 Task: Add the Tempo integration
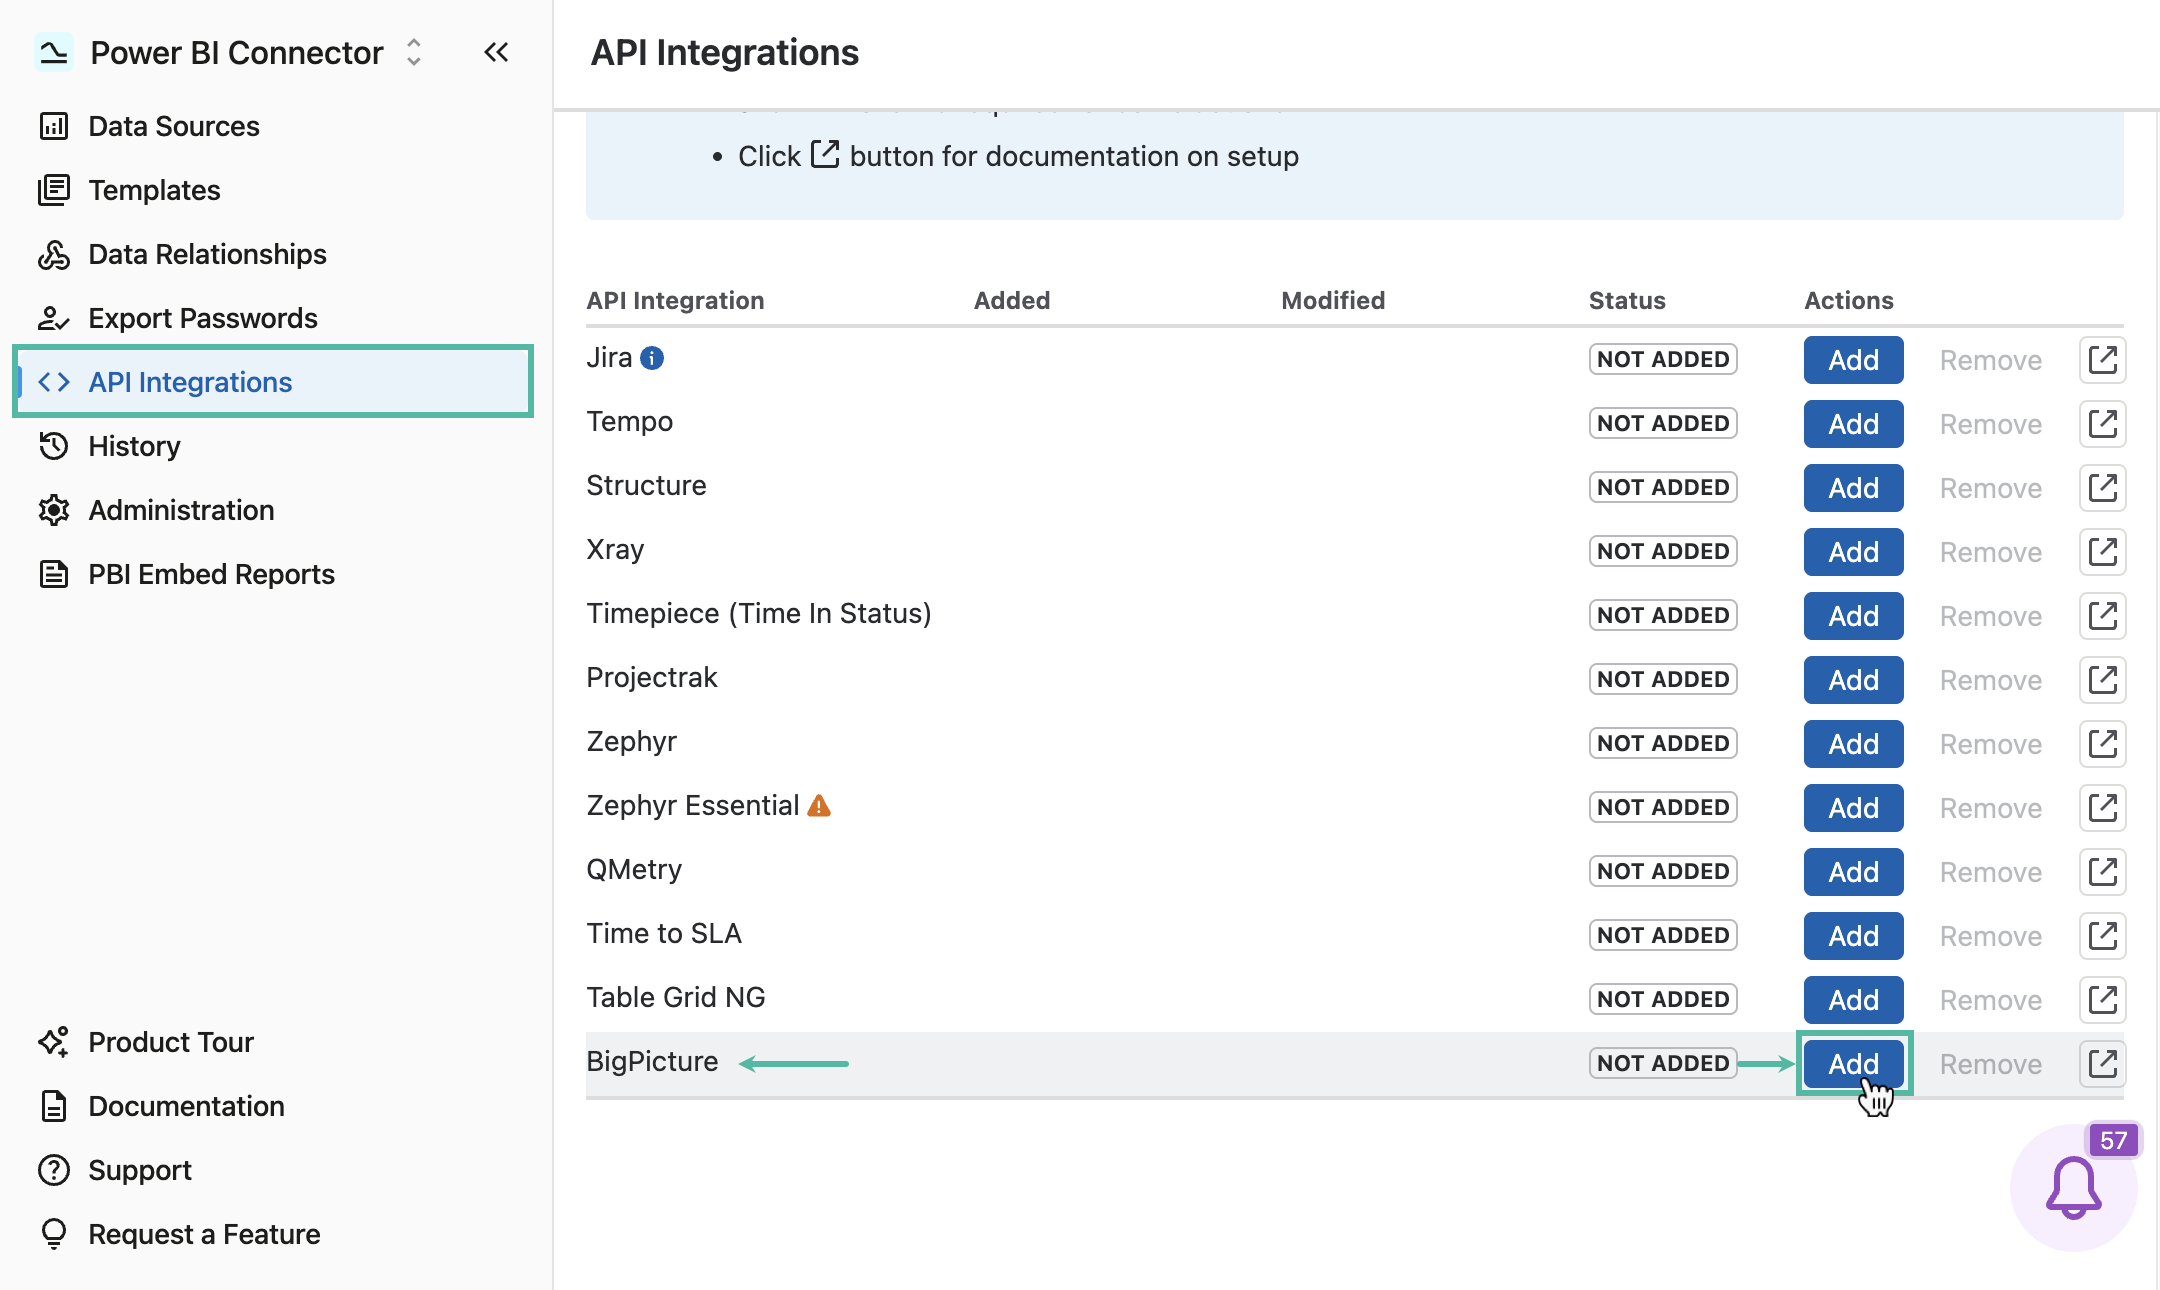[x=1853, y=424]
